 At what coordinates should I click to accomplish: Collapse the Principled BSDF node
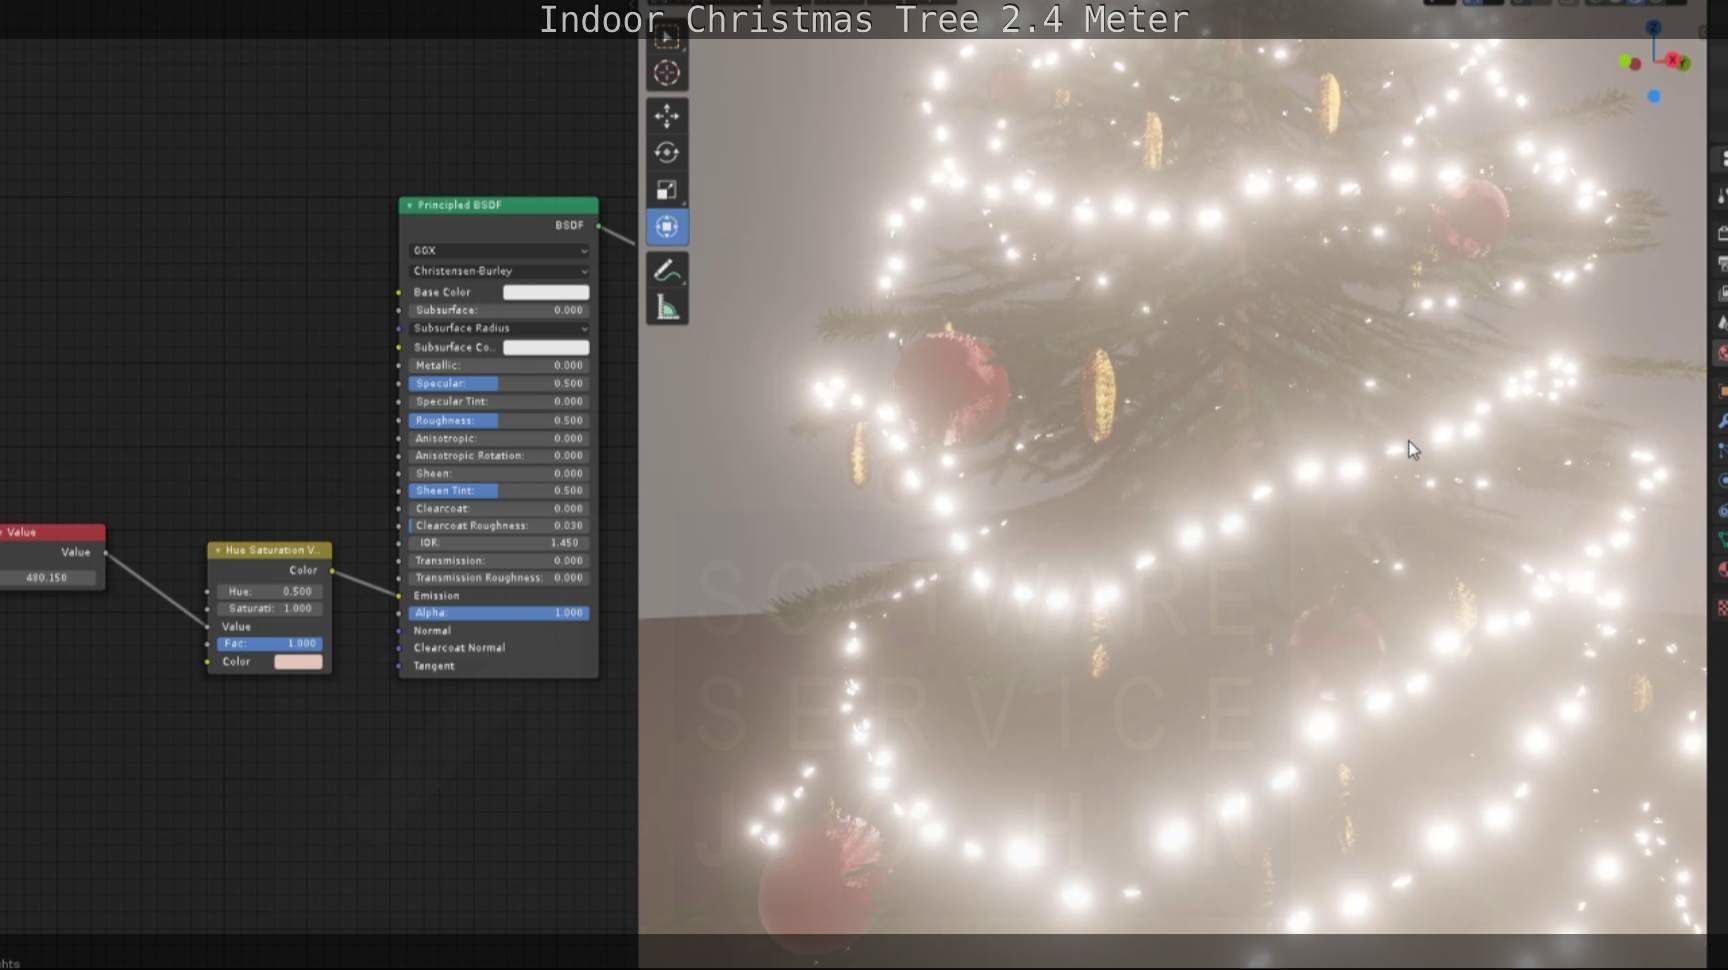click(x=409, y=205)
